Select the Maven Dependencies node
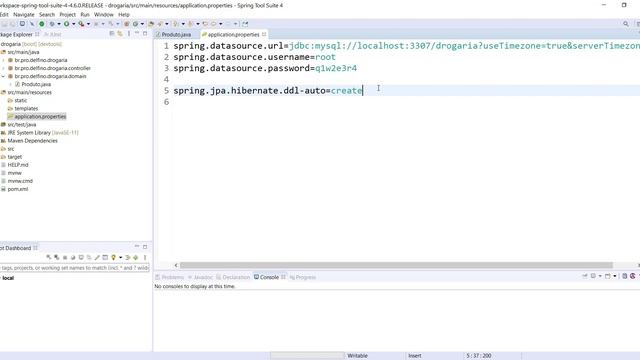The image size is (640, 360). click(32, 141)
